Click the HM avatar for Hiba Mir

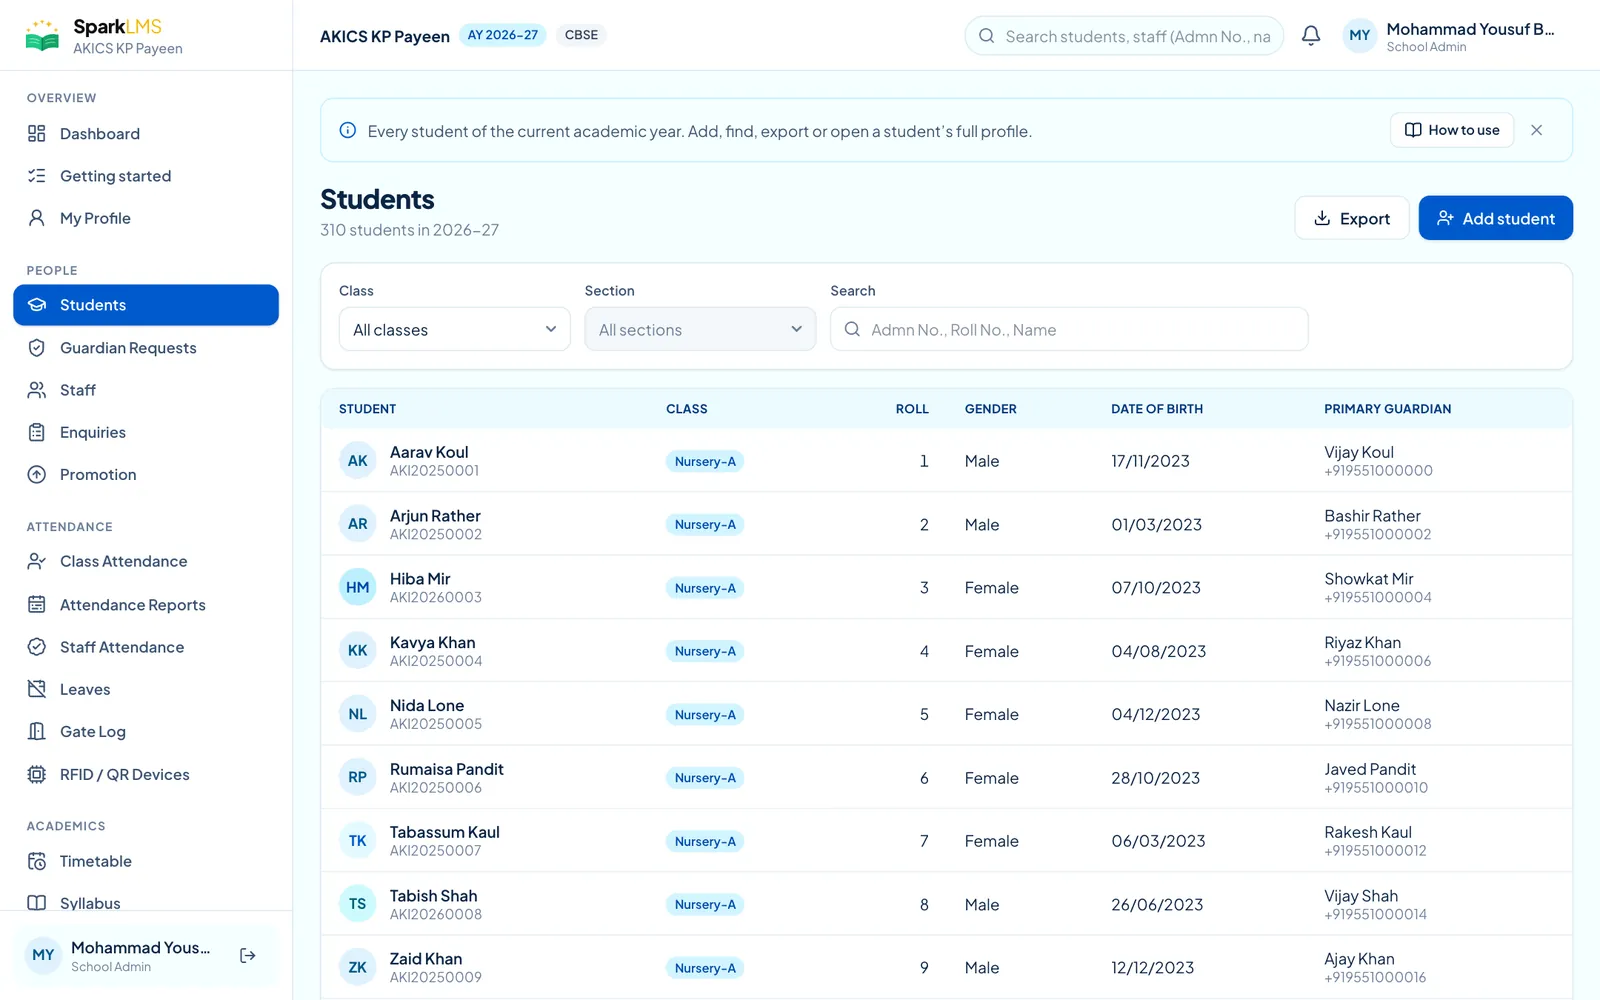(357, 588)
